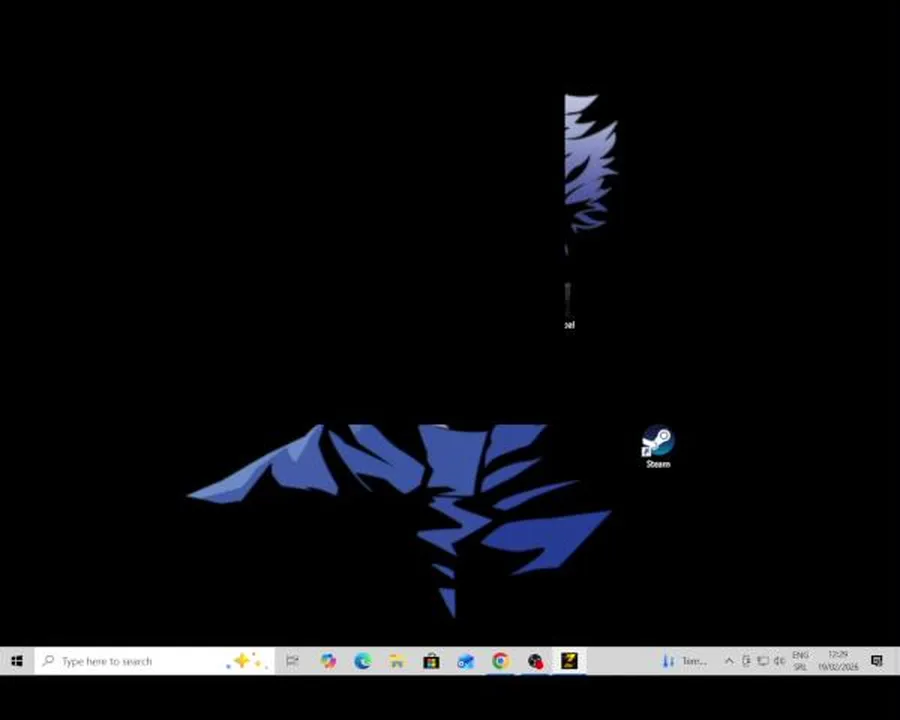Click the sparkle search highlights icon
Image resolution: width=900 pixels, height=720 pixels.
point(247,661)
